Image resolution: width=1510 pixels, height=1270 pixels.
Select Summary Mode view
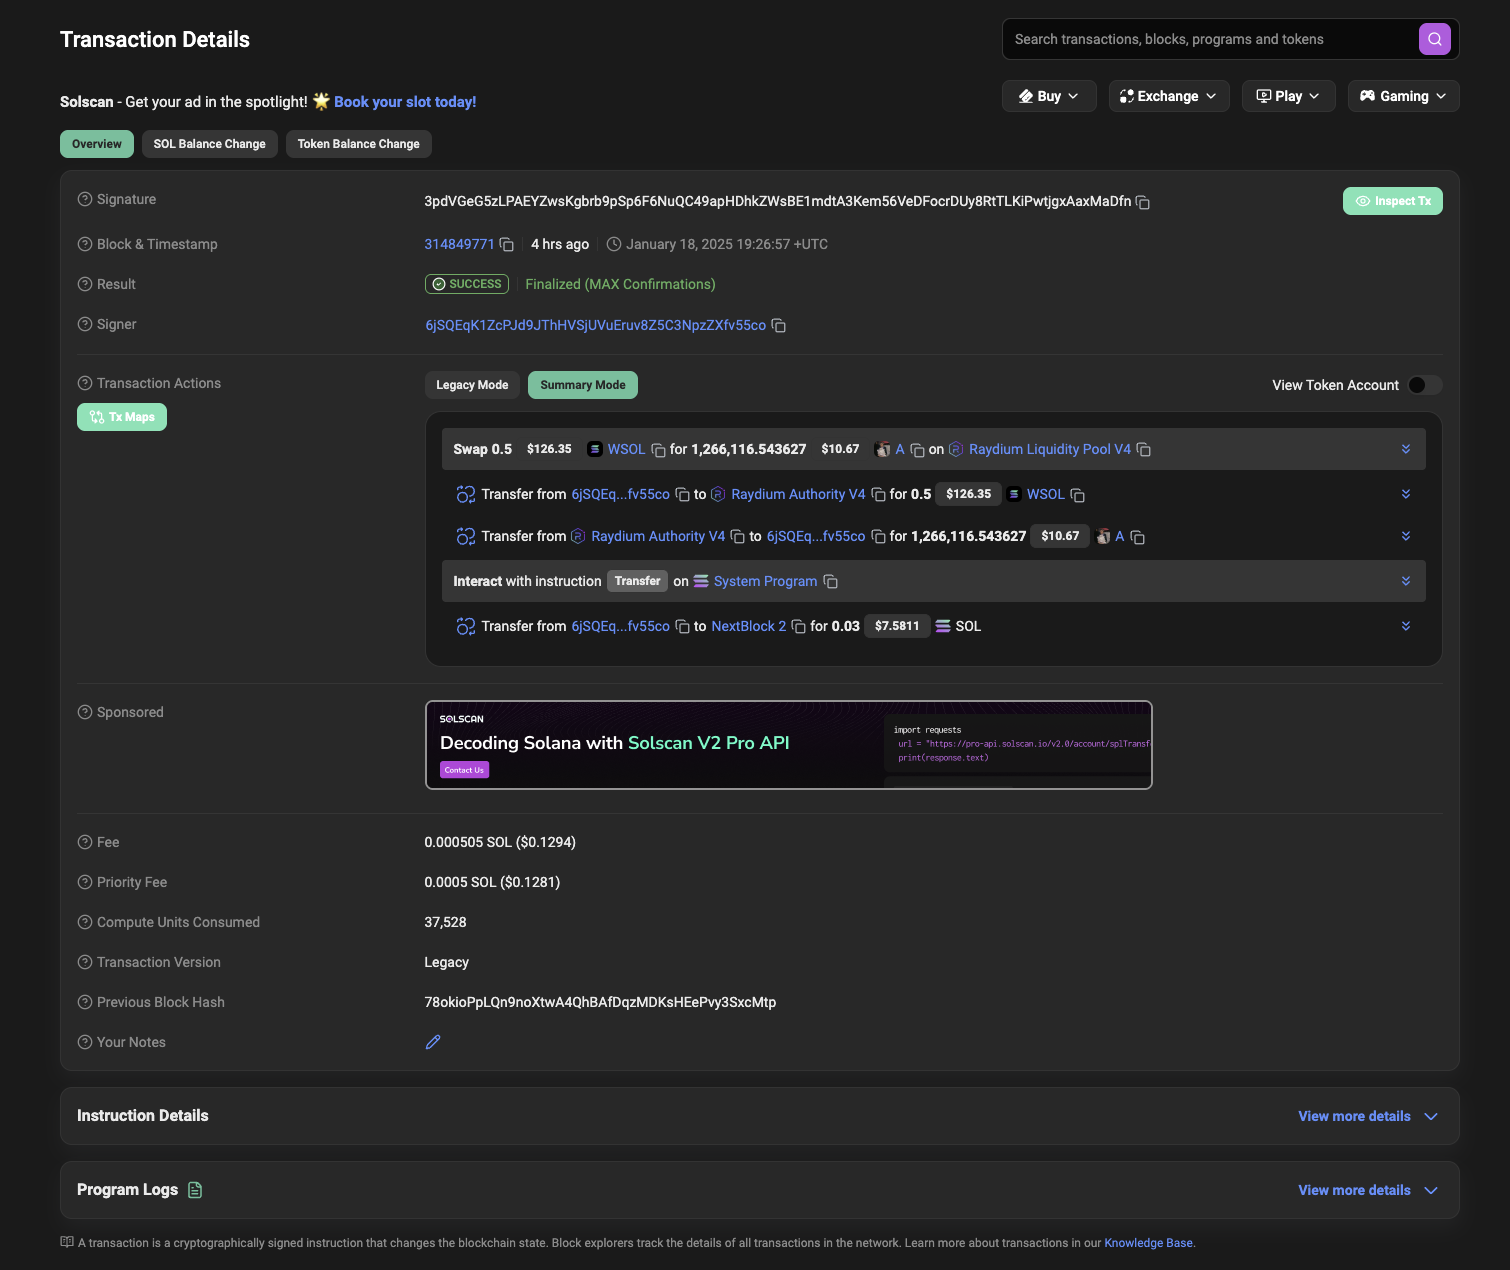tap(582, 385)
